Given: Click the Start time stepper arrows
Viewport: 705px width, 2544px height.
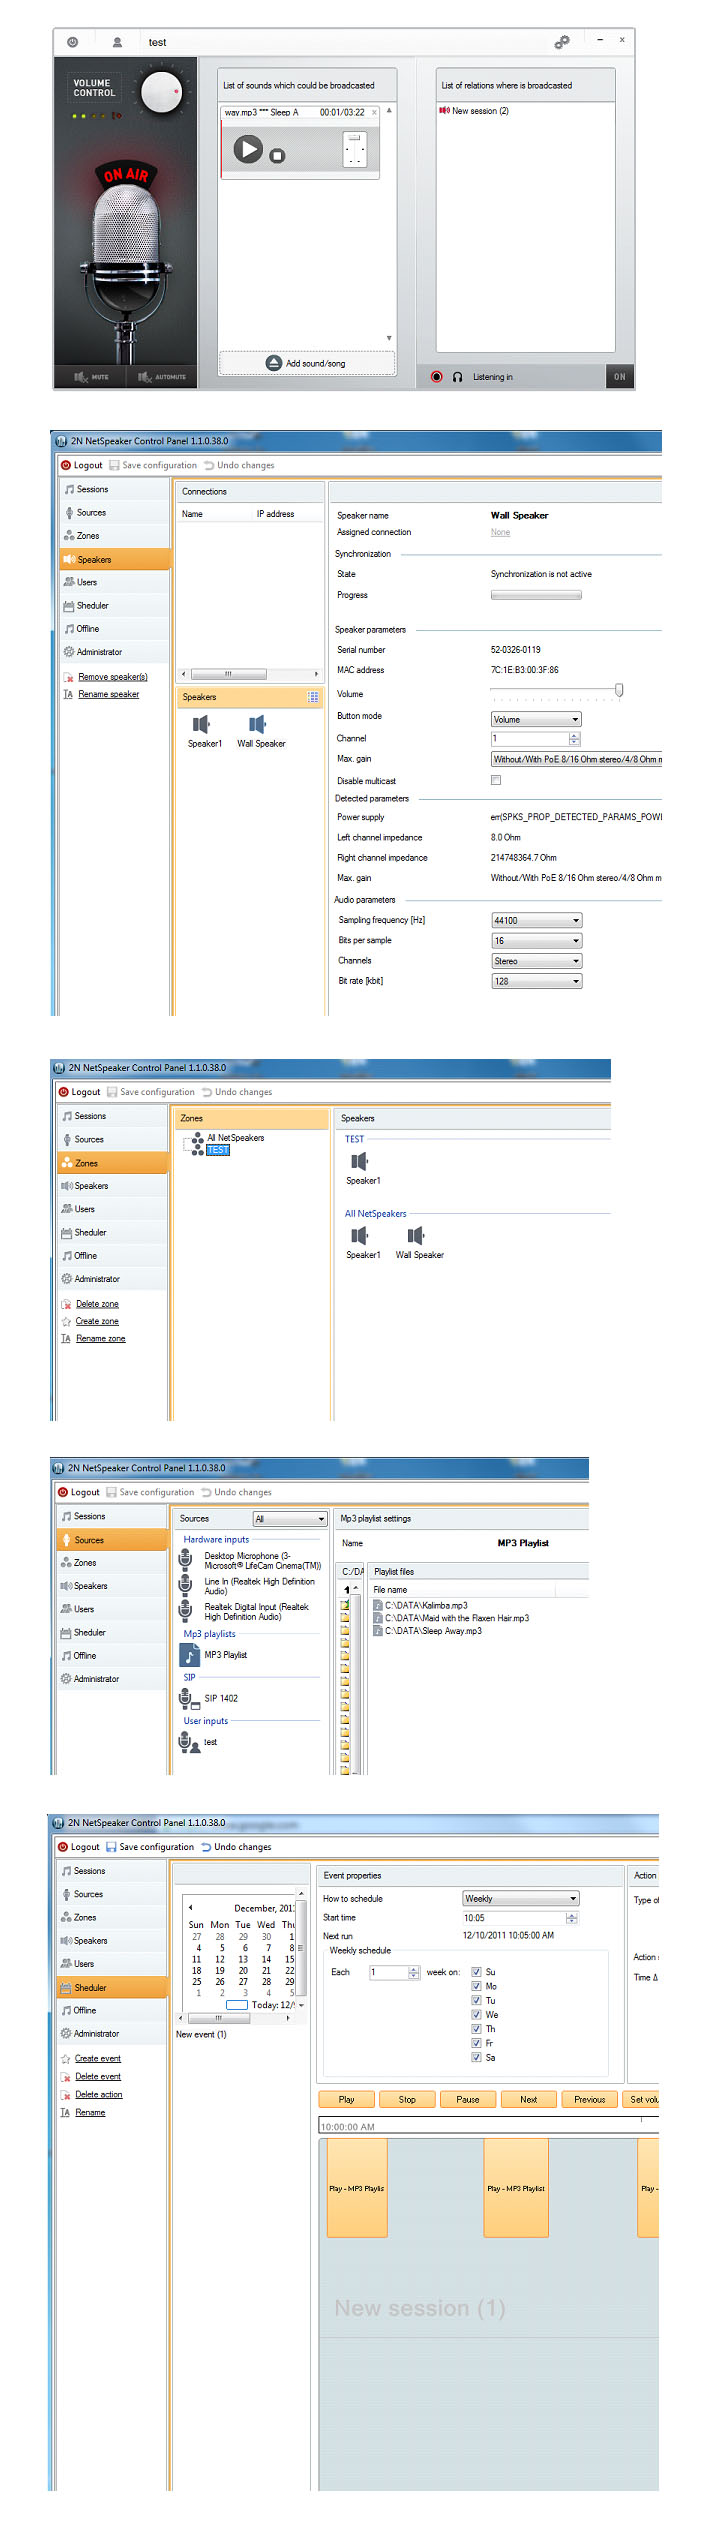Looking at the screenshot, I should click(x=572, y=1918).
